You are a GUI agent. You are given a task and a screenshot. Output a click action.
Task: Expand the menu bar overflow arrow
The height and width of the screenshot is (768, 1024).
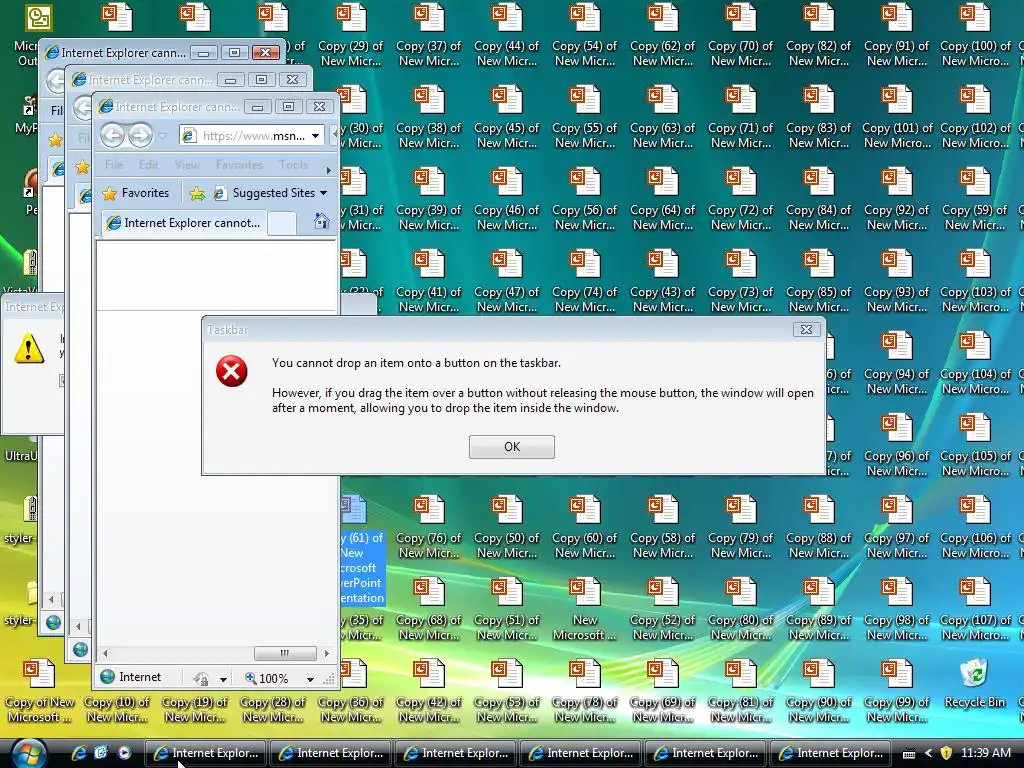click(x=328, y=170)
